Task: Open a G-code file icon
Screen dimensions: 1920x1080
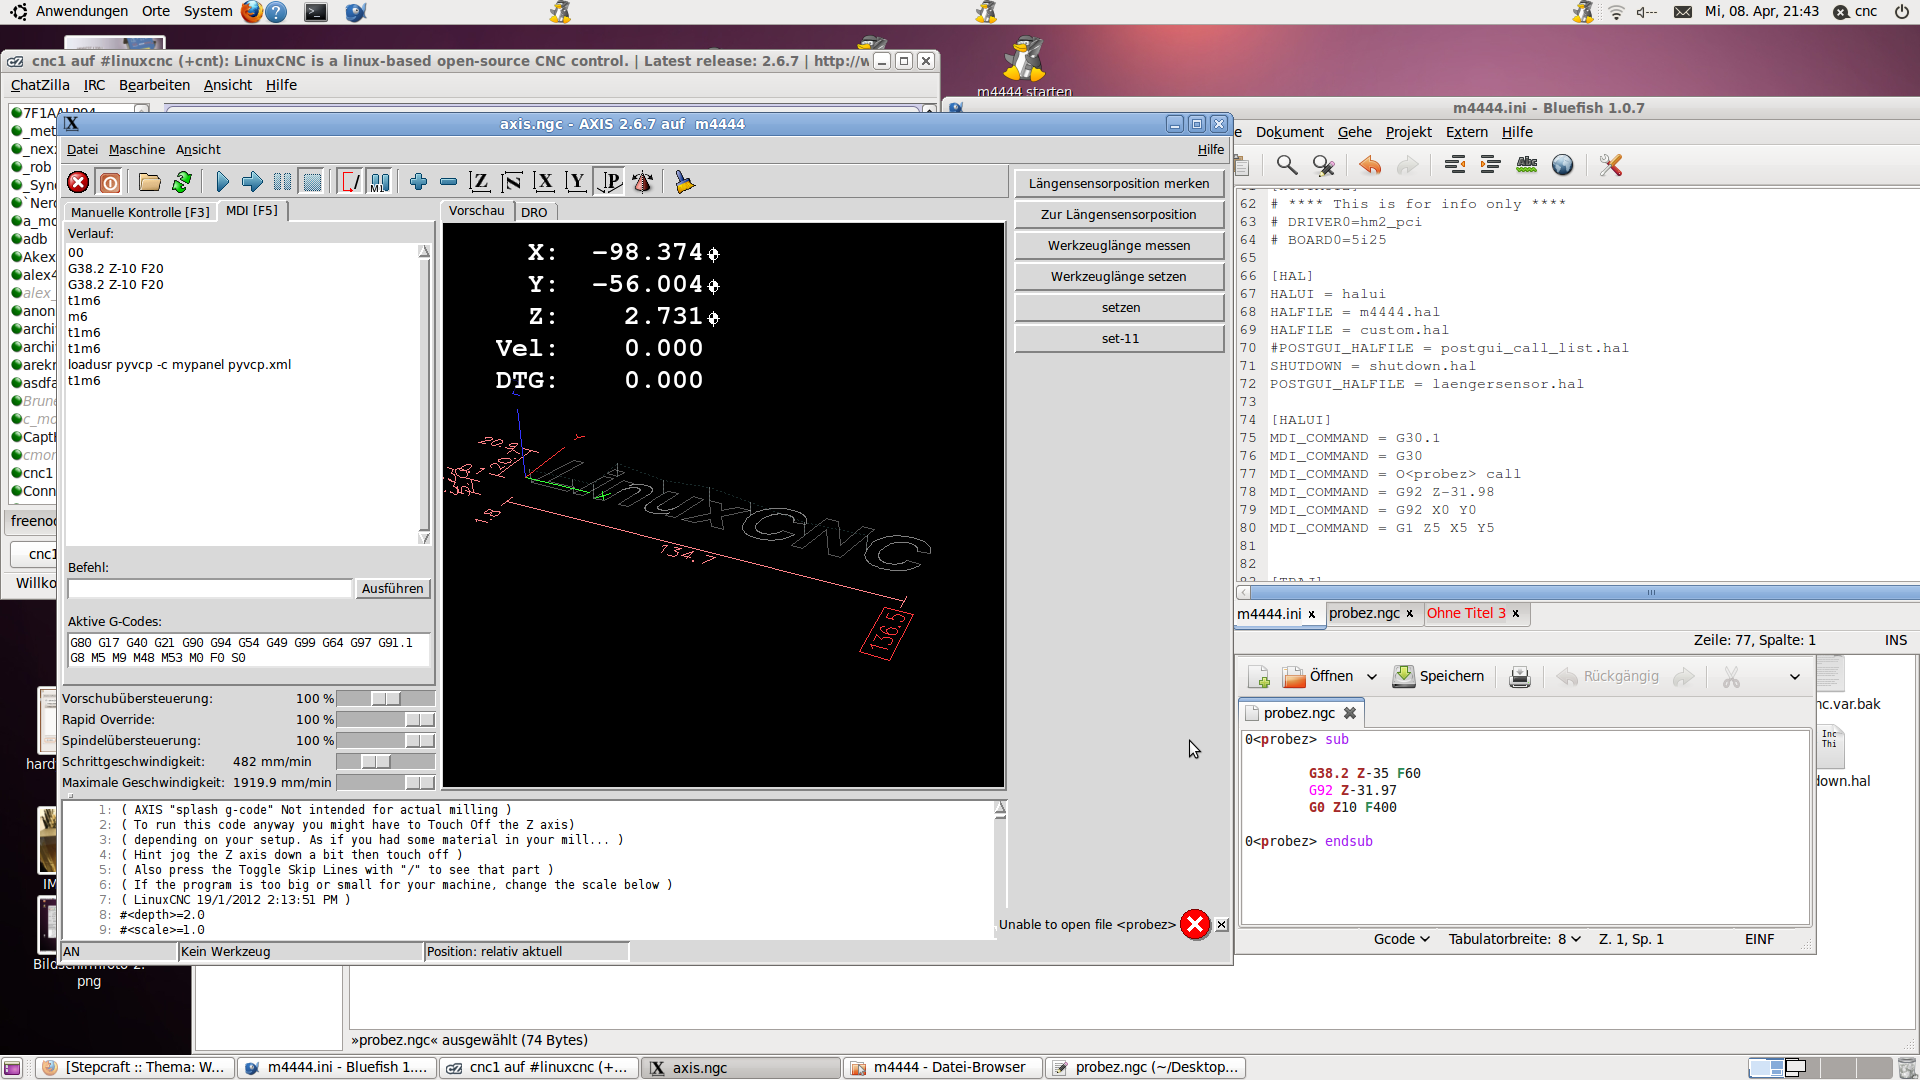Action: click(150, 182)
